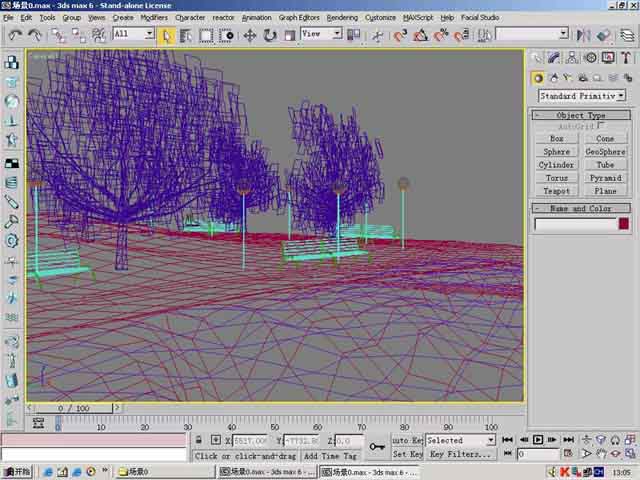Open the Standard Primitives dropdown
The width and height of the screenshot is (640, 480).
click(581, 96)
